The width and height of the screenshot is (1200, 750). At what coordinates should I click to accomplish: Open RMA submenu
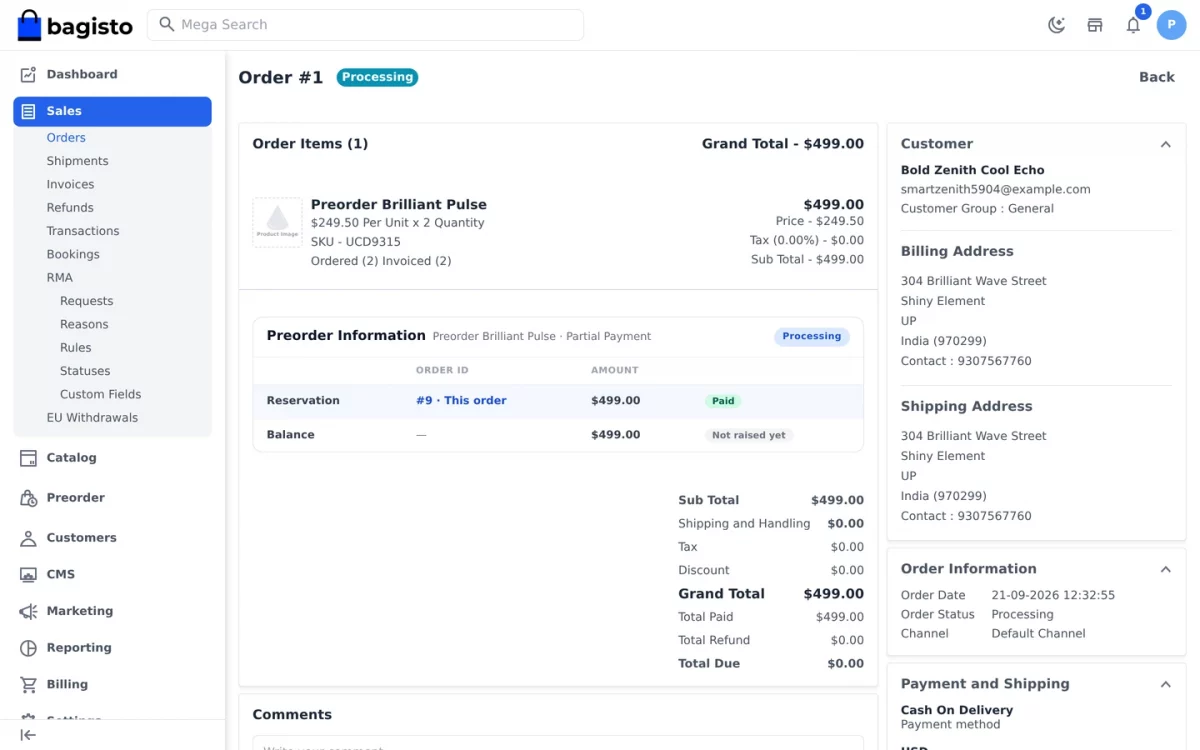pyautogui.click(x=59, y=278)
